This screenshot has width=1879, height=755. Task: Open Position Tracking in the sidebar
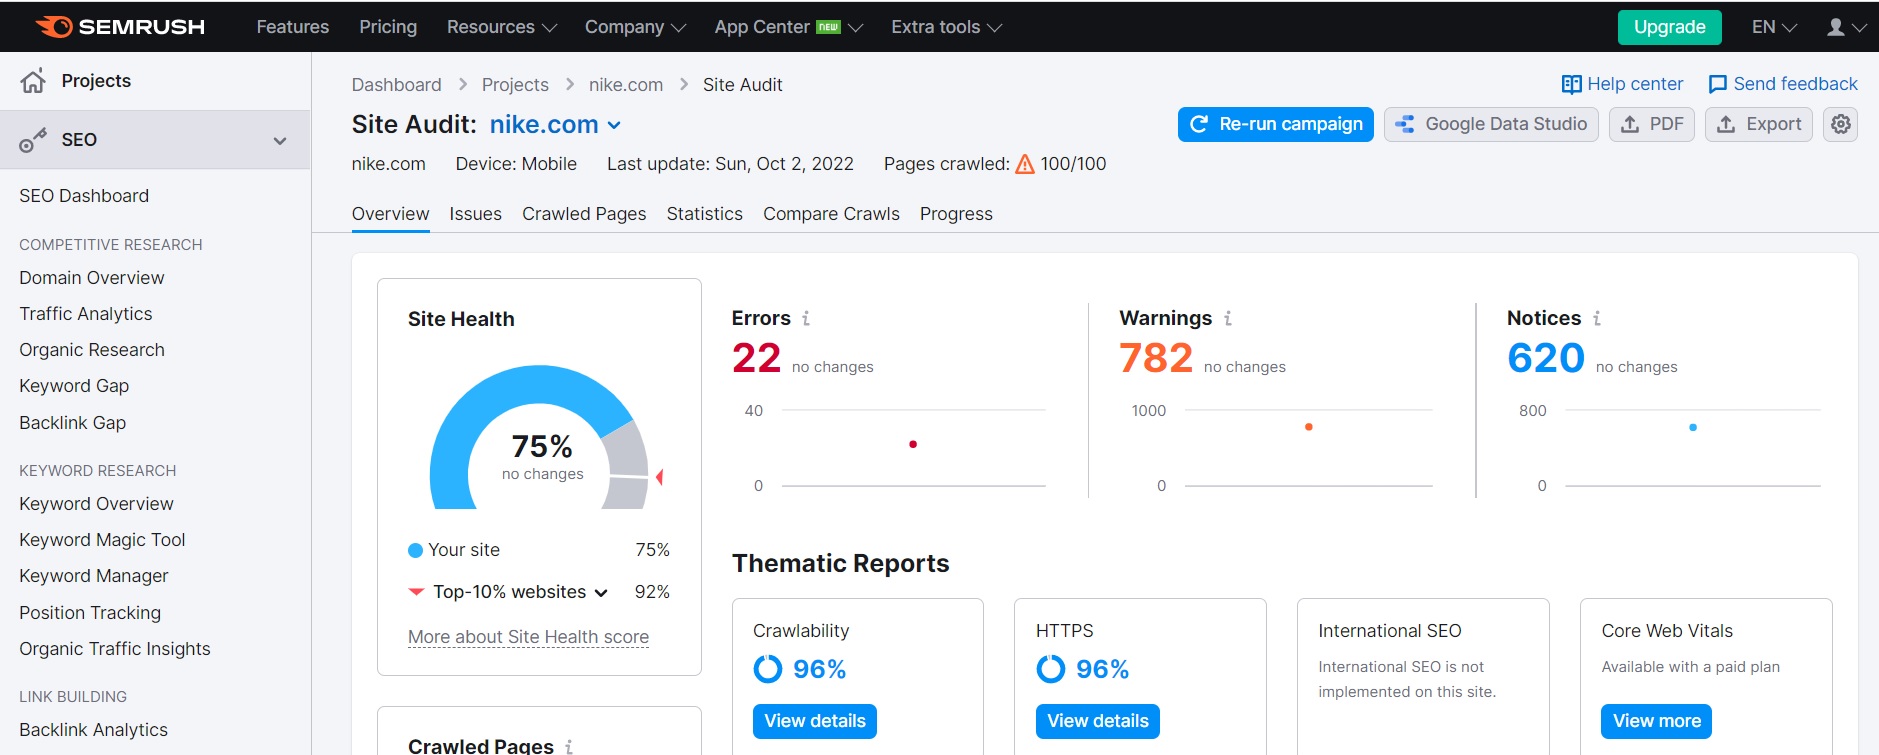tap(90, 613)
